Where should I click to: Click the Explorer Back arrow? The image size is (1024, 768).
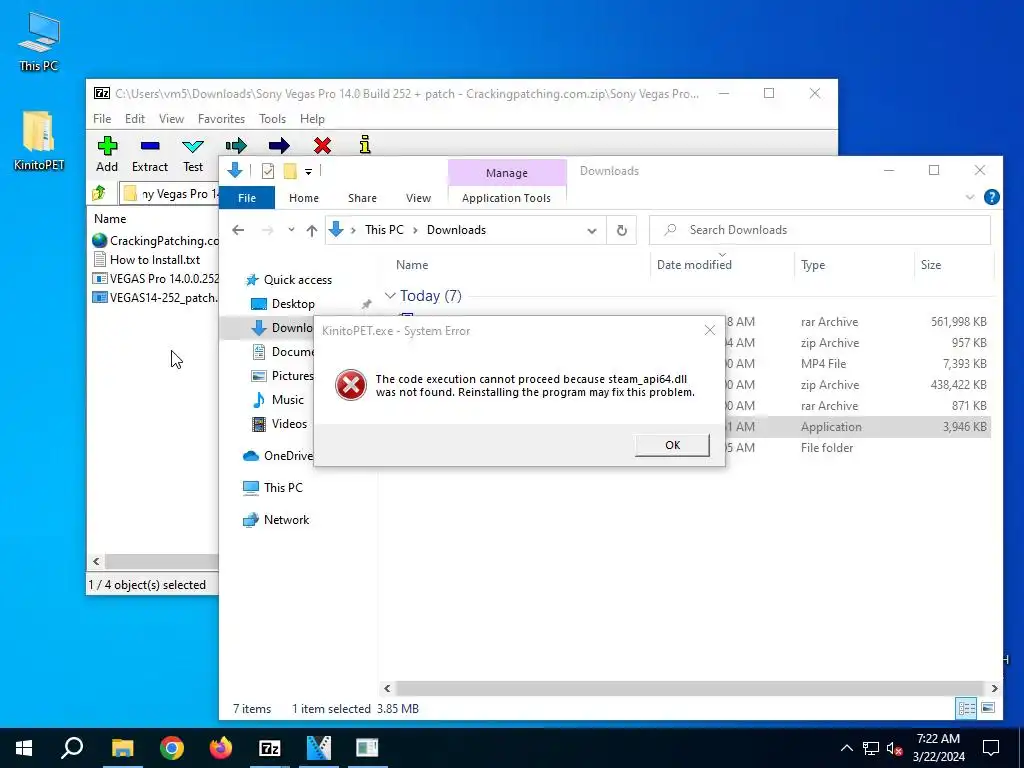(238, 230)
